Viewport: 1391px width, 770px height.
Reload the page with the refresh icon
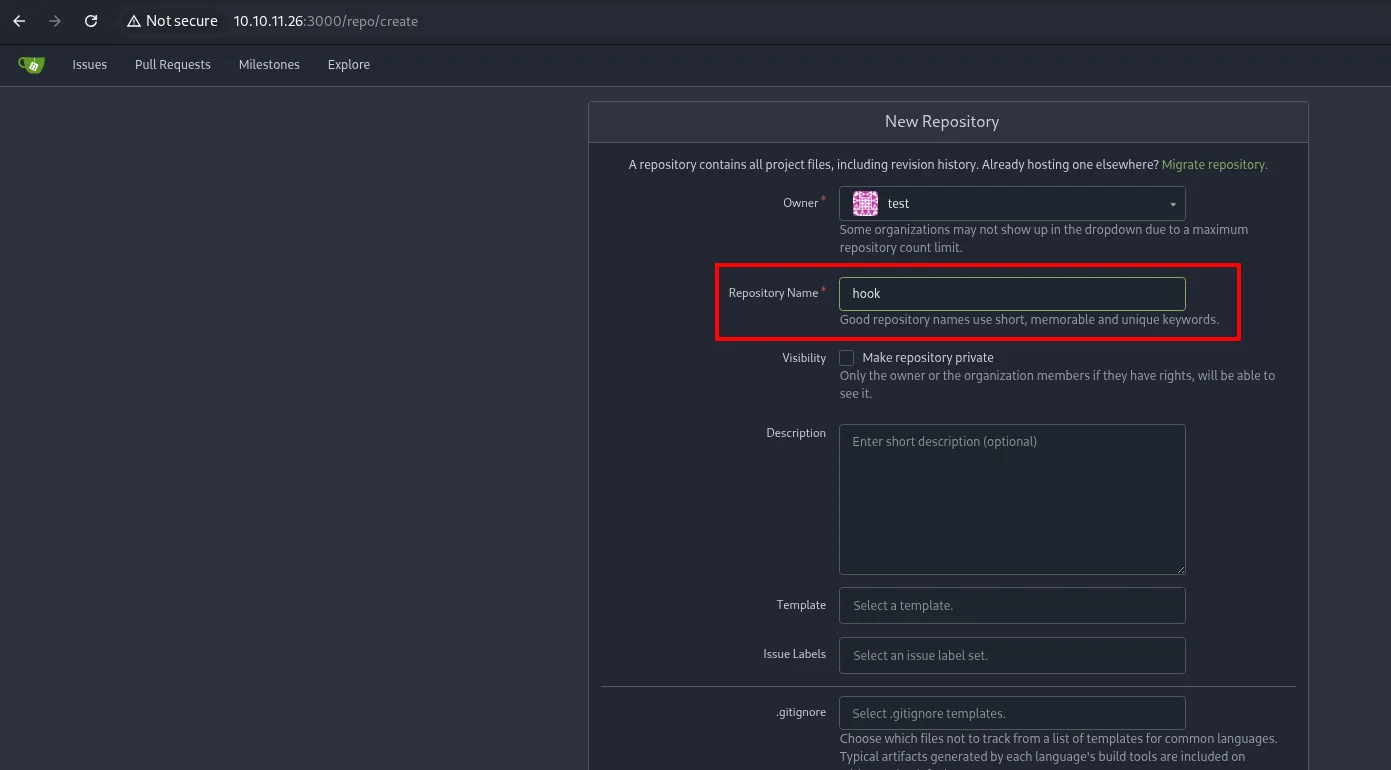tap(91, 21)
